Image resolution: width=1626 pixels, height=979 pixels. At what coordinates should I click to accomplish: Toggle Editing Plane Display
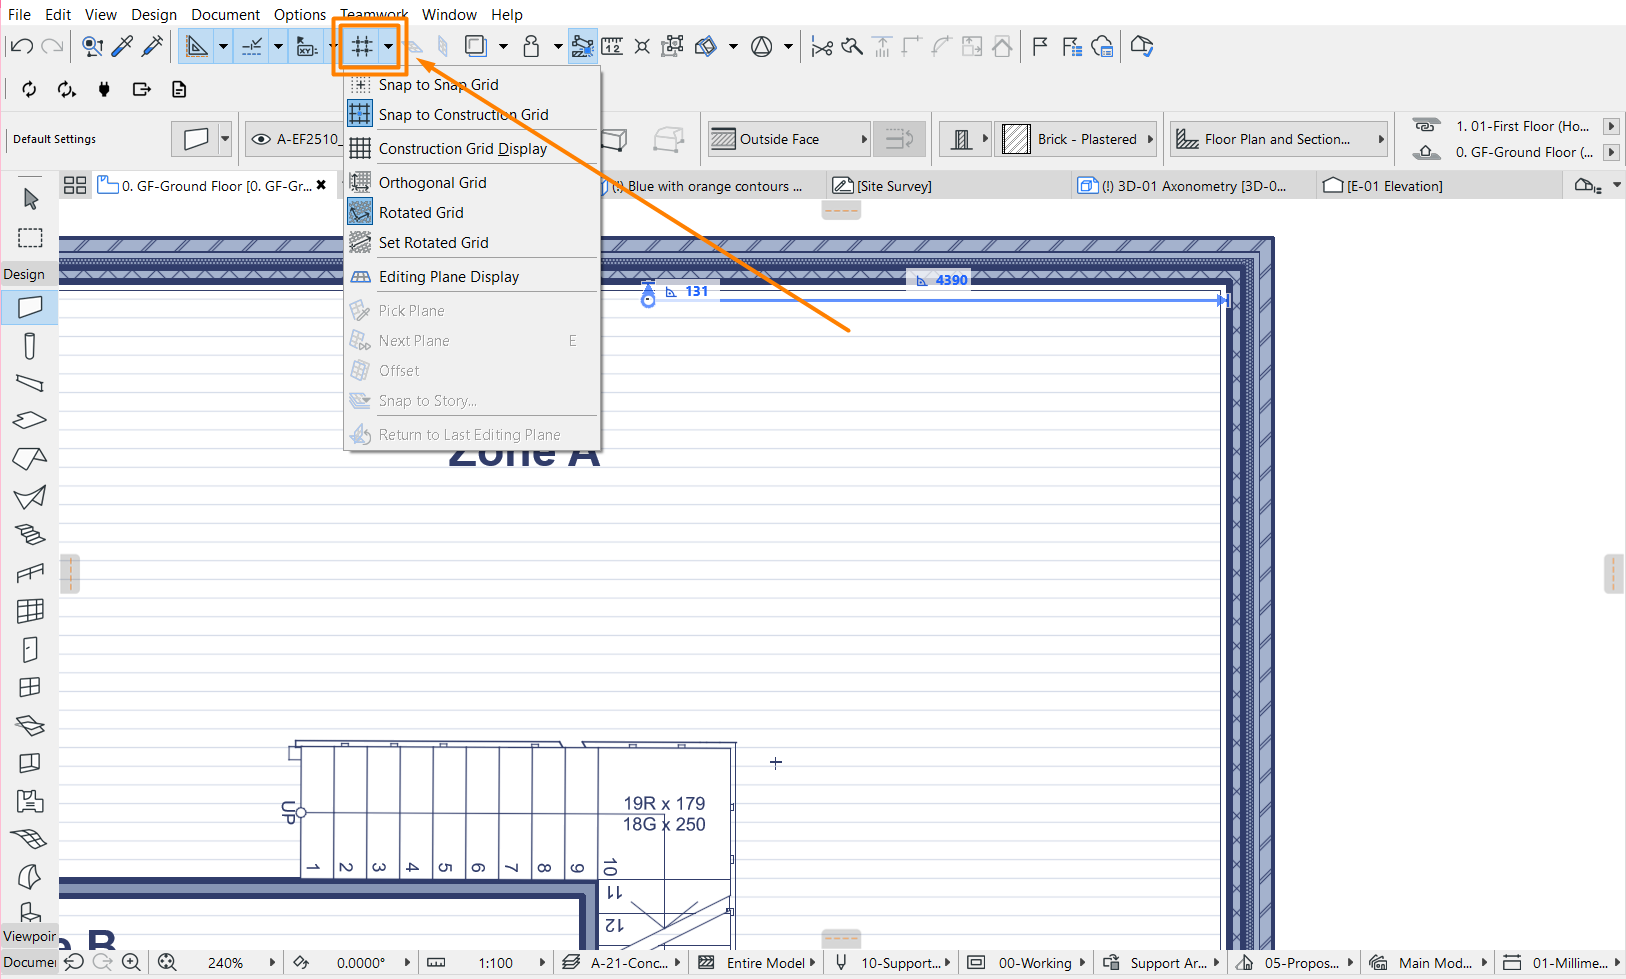click(472, 277)
